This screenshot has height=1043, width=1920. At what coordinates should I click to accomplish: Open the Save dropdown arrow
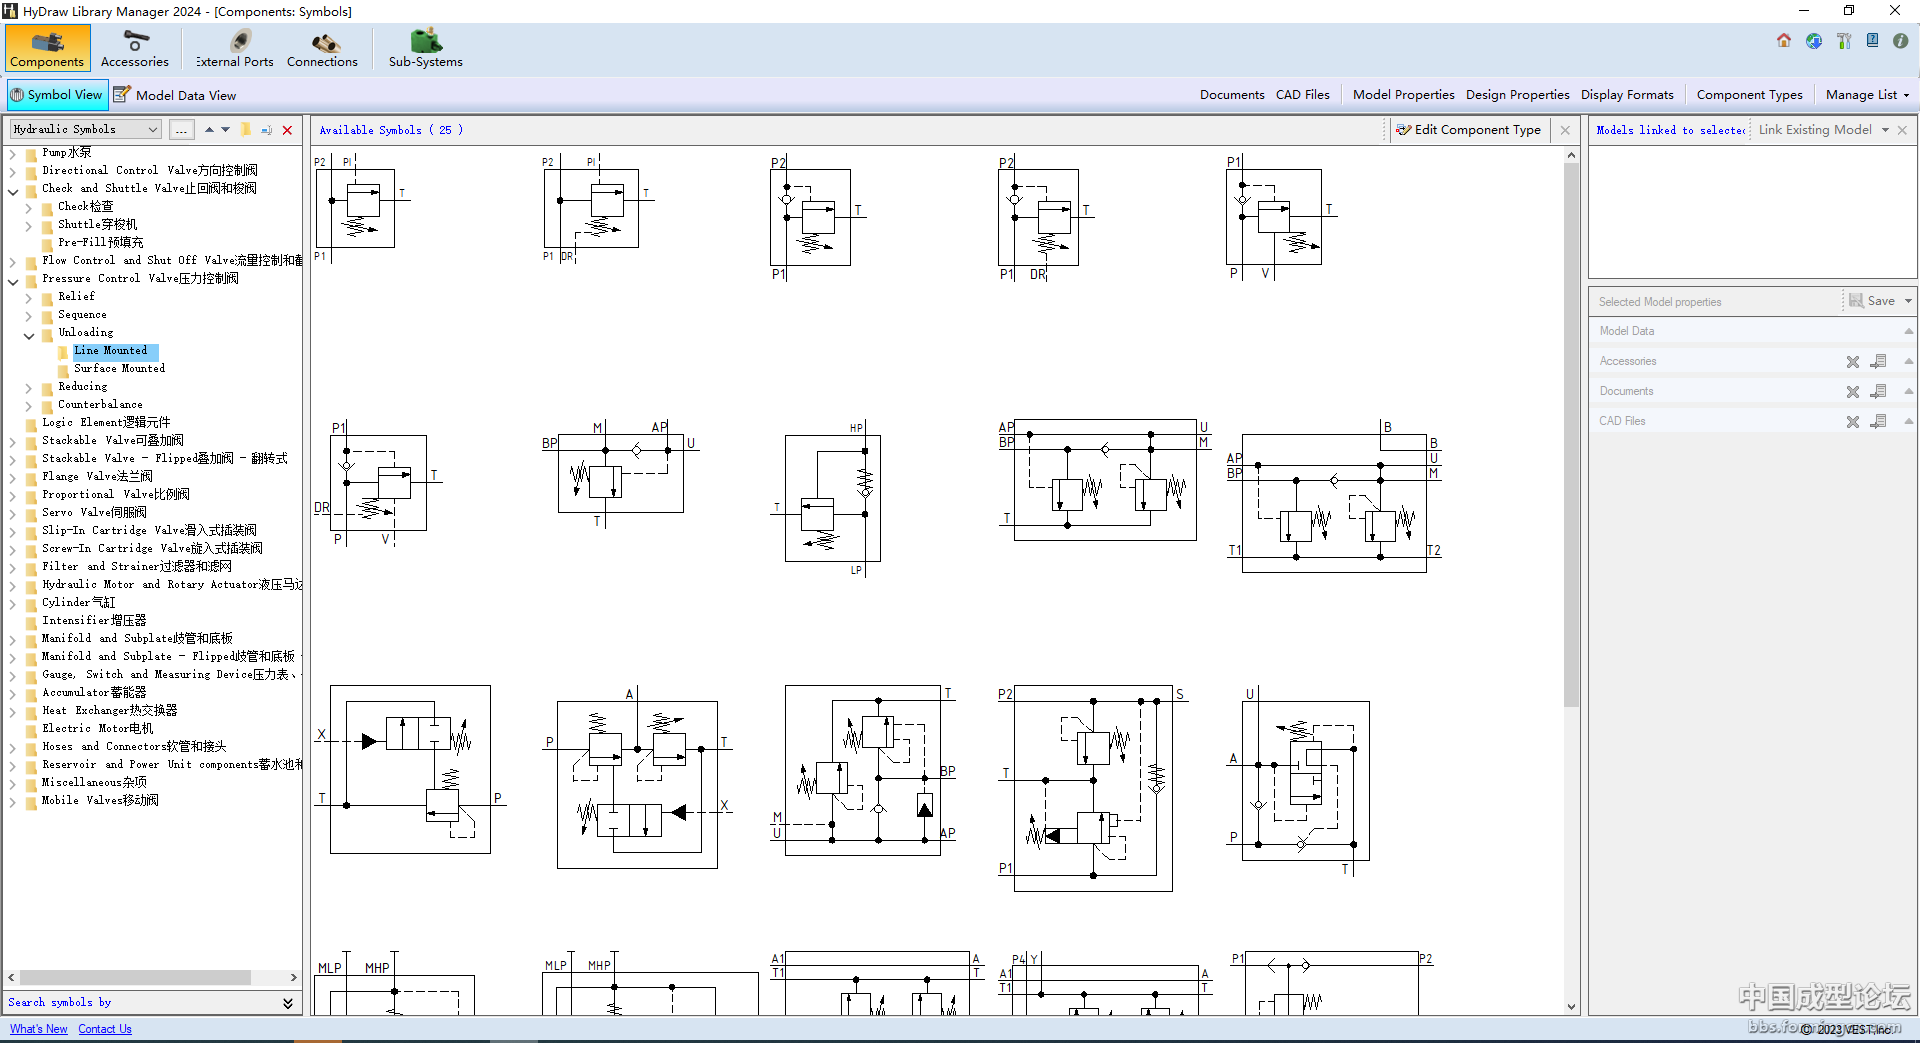click(x=1908, y=301)
